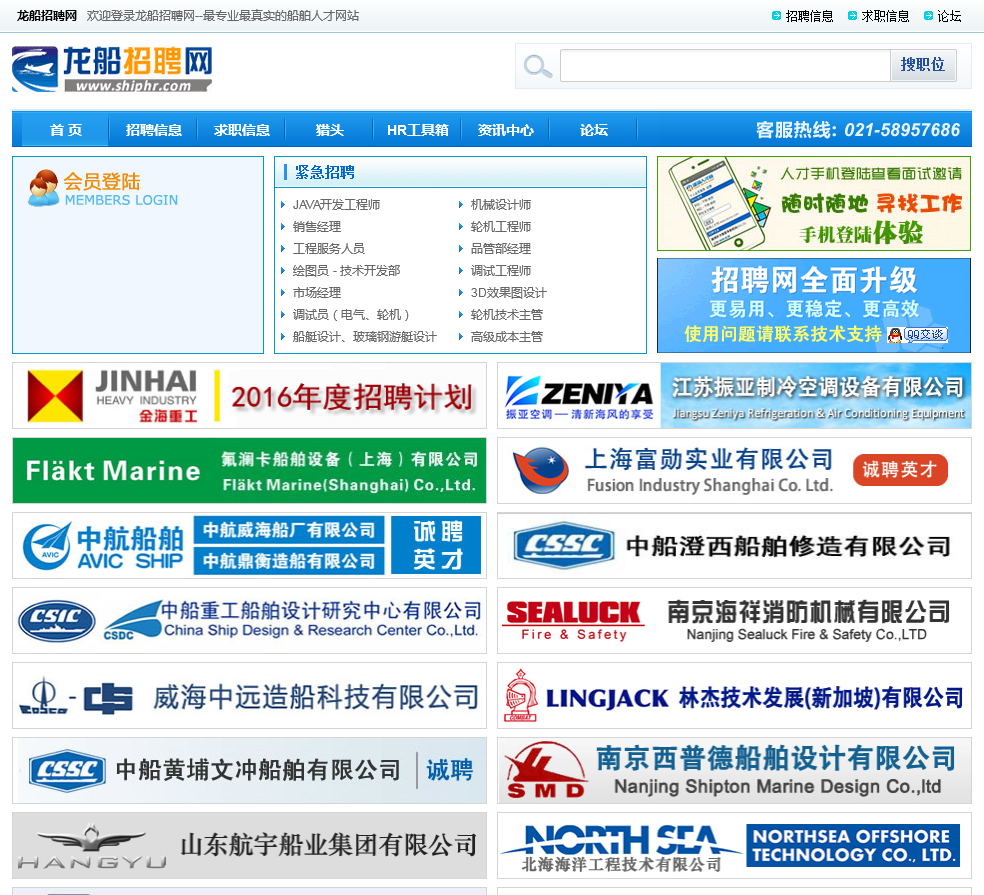Open the 招聘信息 nav tab

153,130
